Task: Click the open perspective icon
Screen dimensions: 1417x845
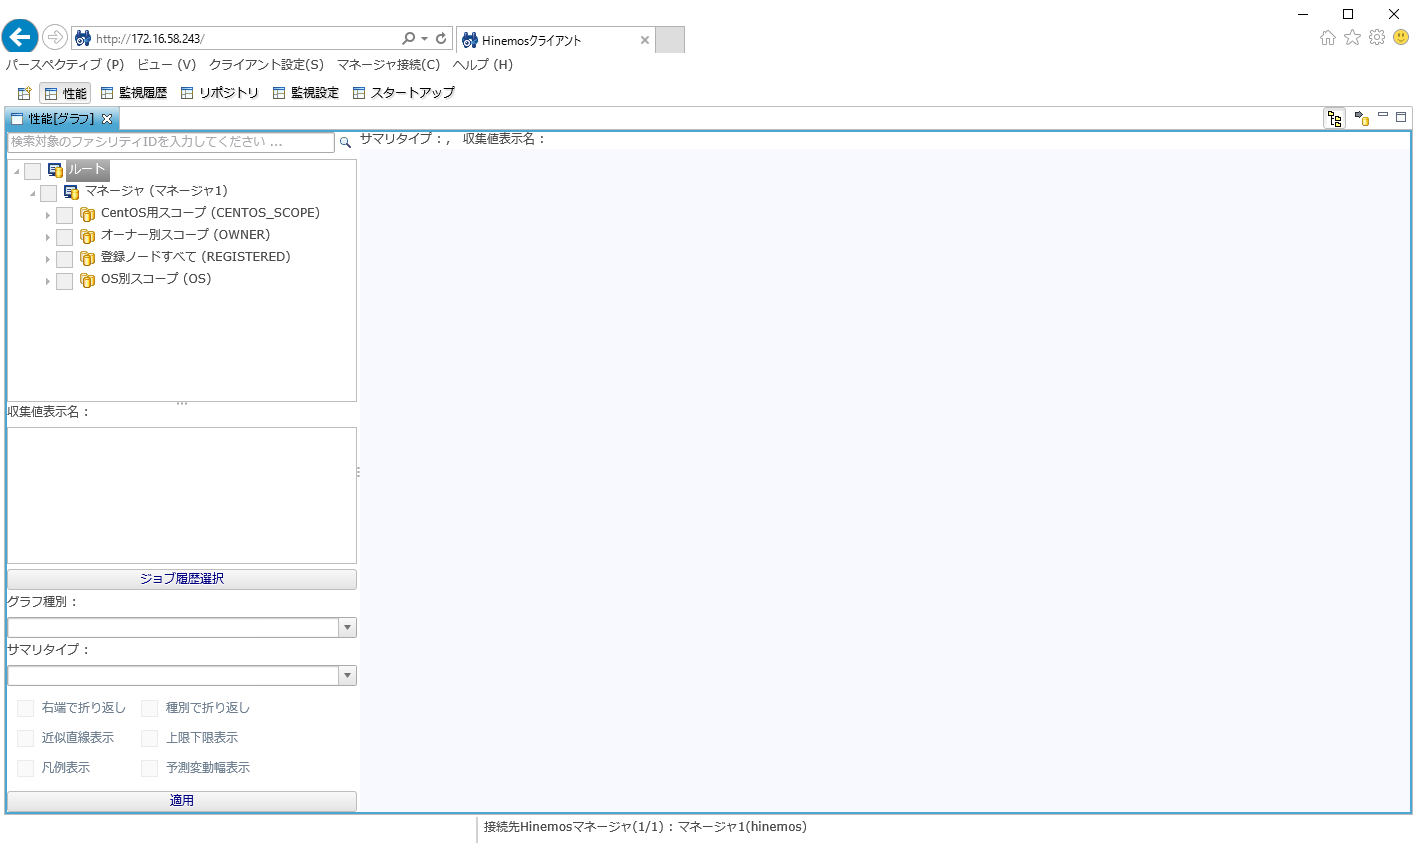Action: click(24, 93)
